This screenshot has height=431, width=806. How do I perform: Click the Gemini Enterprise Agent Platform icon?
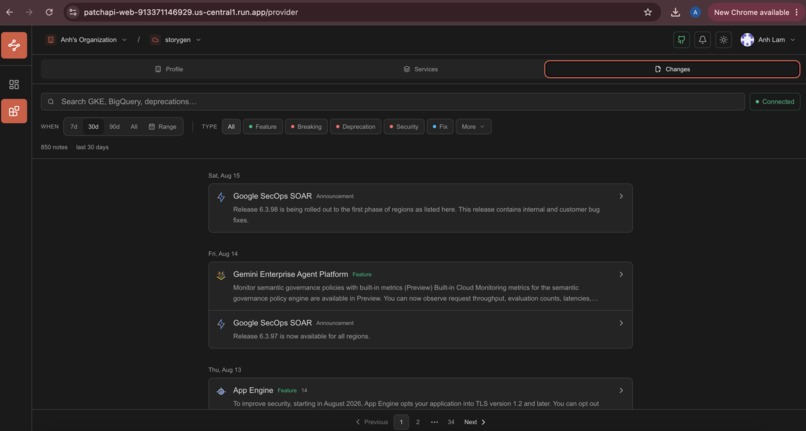(221, 275)
